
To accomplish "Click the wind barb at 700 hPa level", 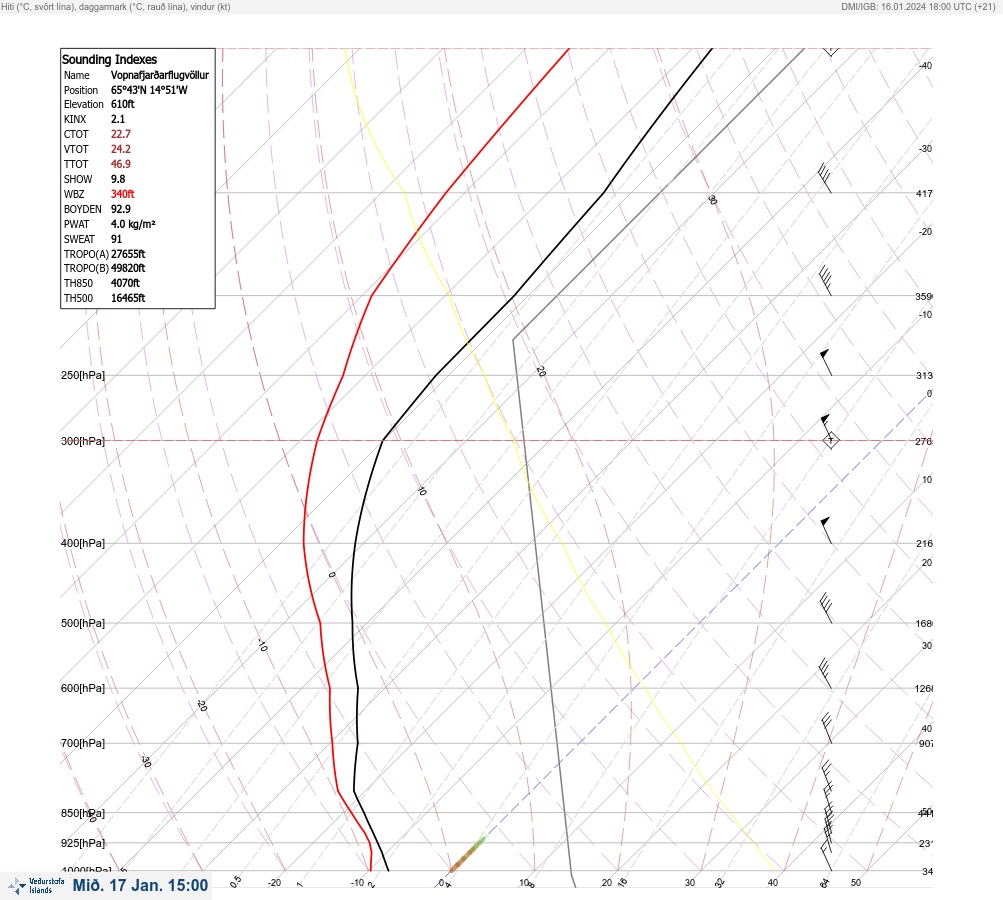I will coord(826,728).
